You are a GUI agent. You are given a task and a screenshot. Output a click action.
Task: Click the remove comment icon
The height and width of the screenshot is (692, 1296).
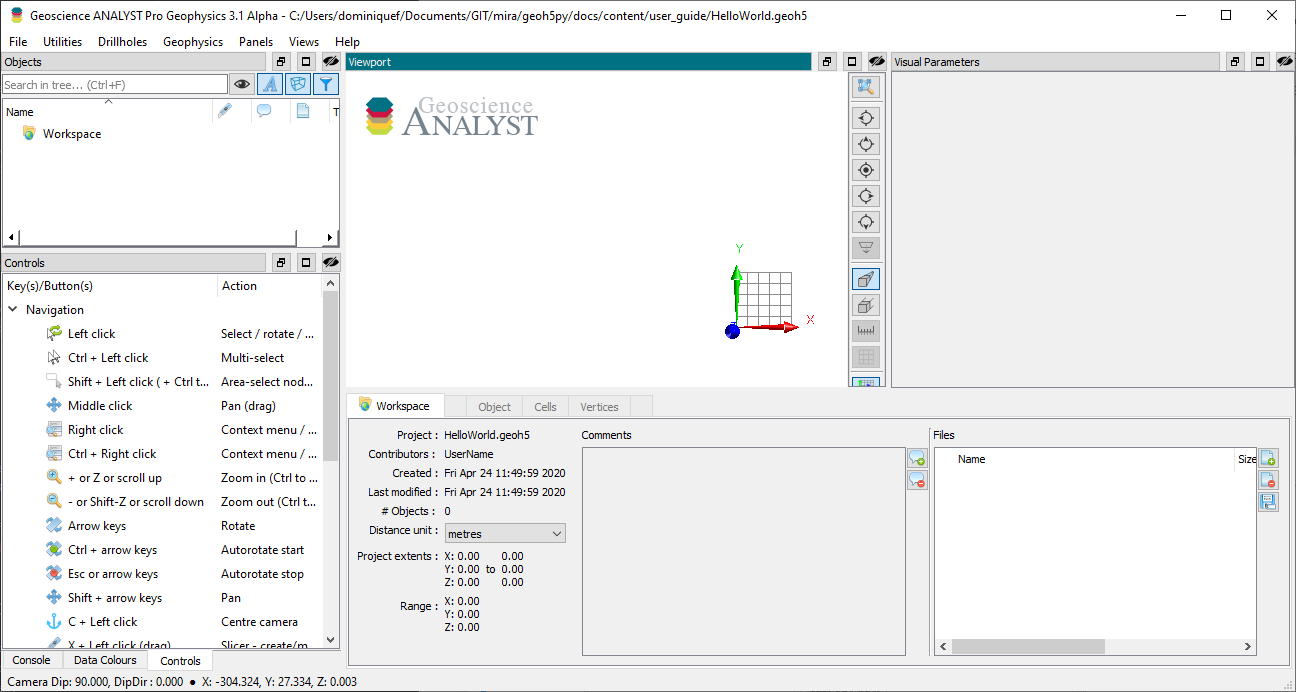[917, 481]
